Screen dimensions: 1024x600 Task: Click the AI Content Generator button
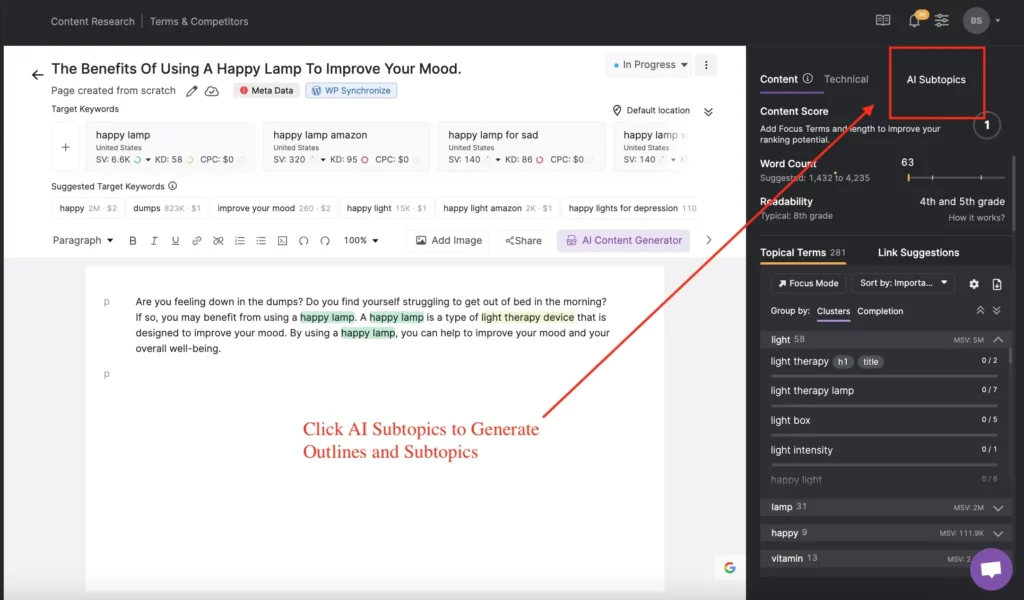pyautogui.click(x=623, y=241)
